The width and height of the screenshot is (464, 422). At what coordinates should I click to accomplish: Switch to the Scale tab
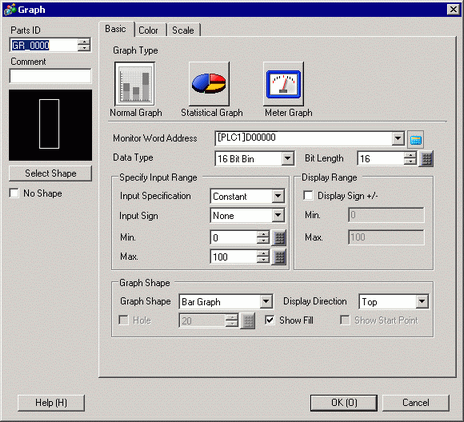click(x=183, y=30)
